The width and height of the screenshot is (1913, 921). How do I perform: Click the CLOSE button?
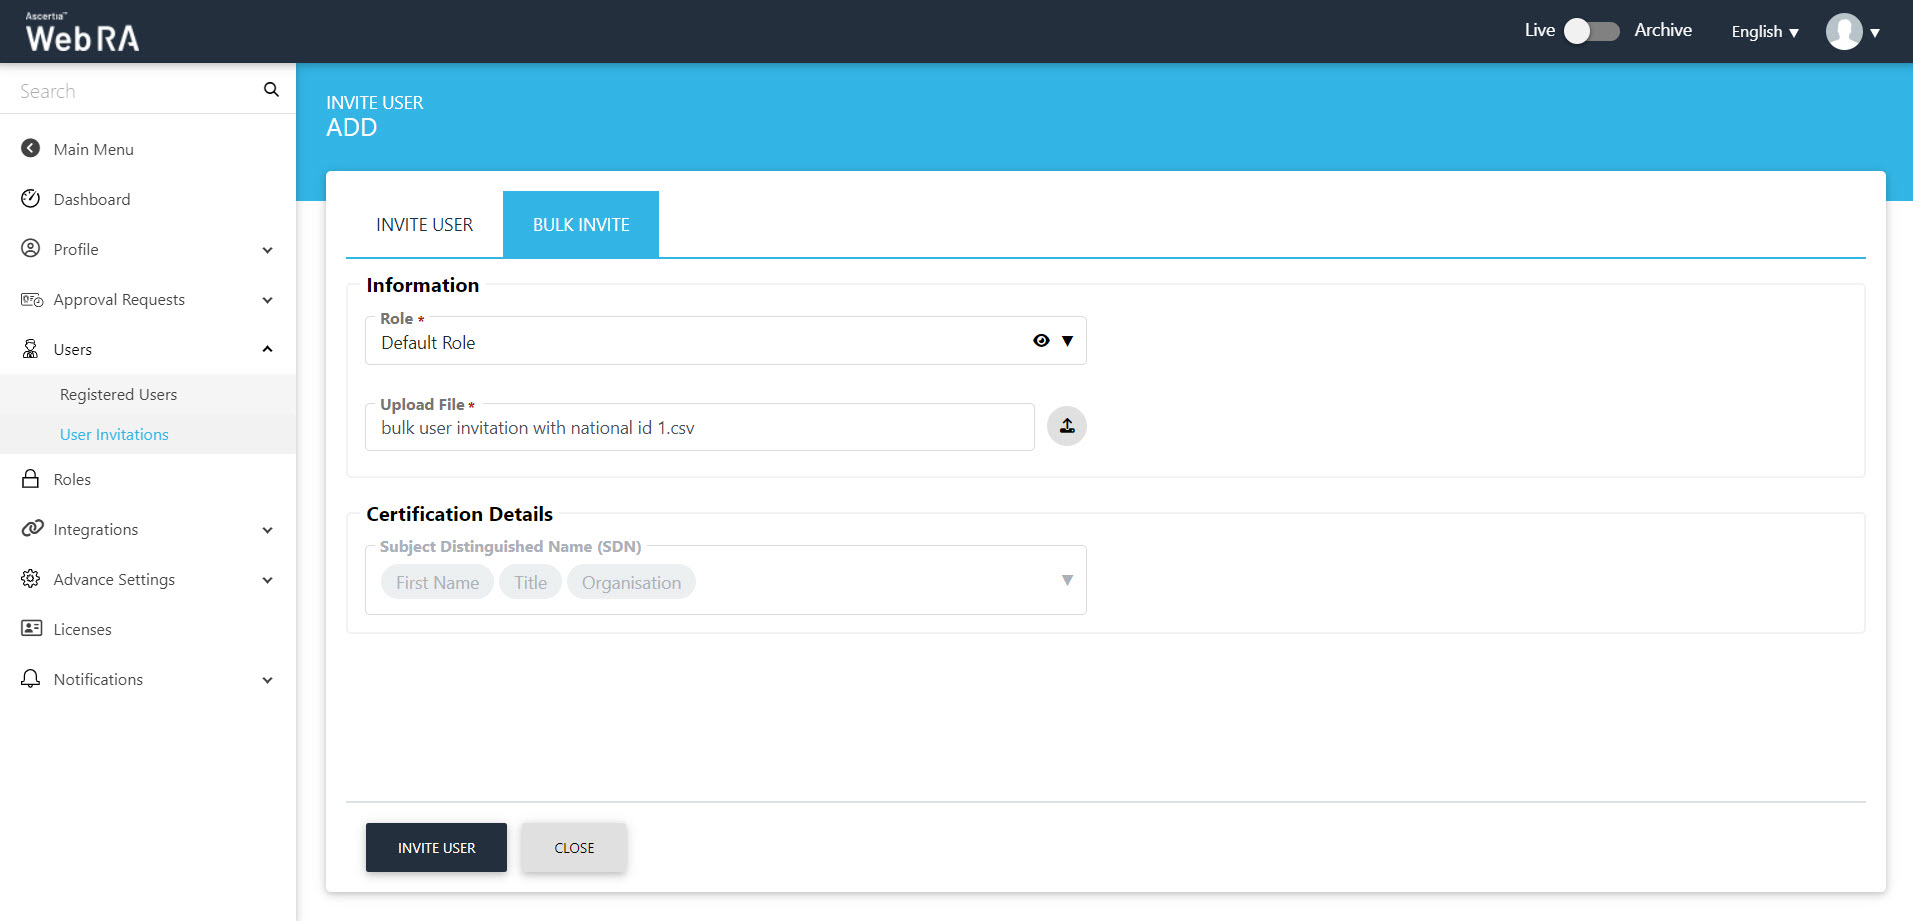coord(574,848)
